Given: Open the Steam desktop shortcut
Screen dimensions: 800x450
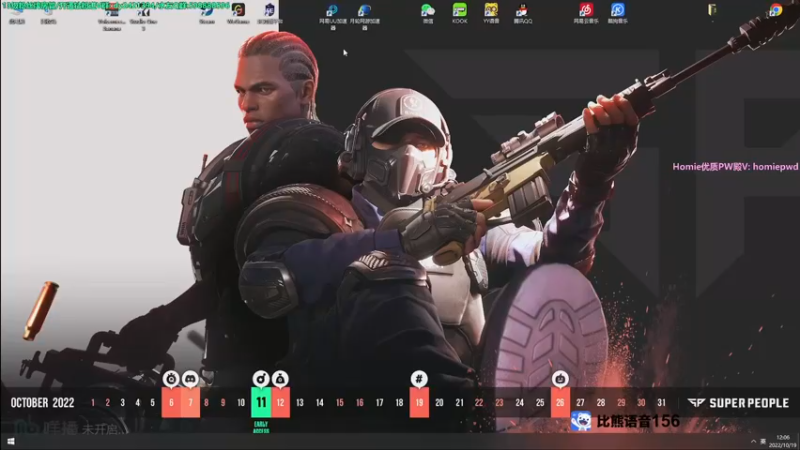Looking at the screenshot, I should [x=207, y=14].
